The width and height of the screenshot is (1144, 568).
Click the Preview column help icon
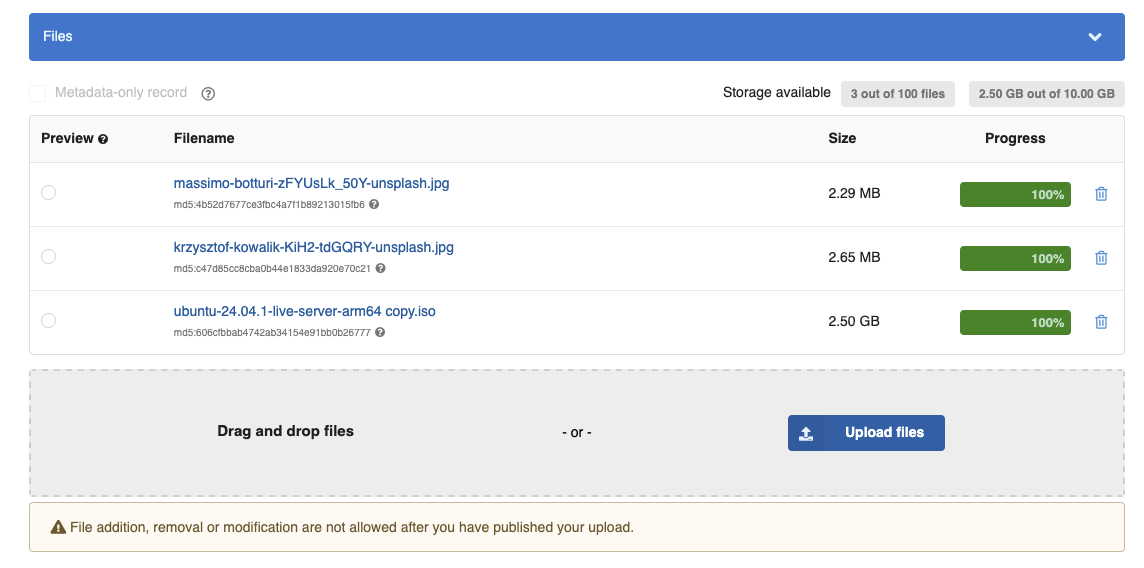pos(103,139)
